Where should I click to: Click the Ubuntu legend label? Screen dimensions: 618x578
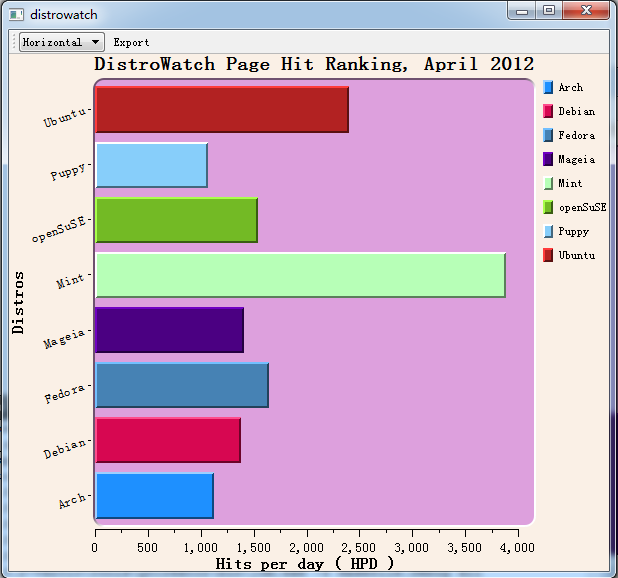tap(577, 255)
